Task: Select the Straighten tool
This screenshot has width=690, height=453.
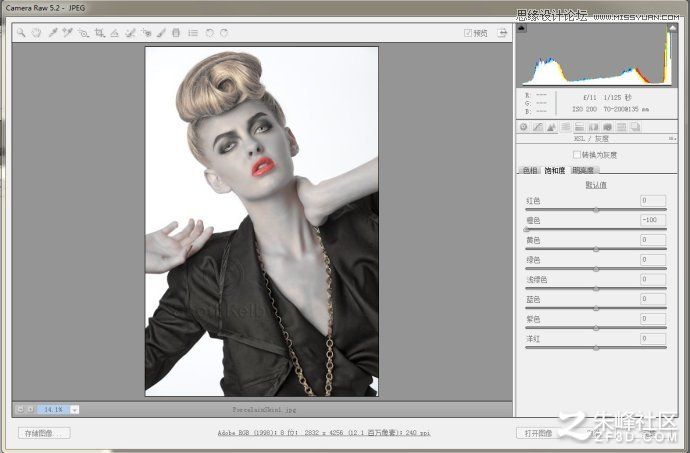Action: click(x=114, y=33)
